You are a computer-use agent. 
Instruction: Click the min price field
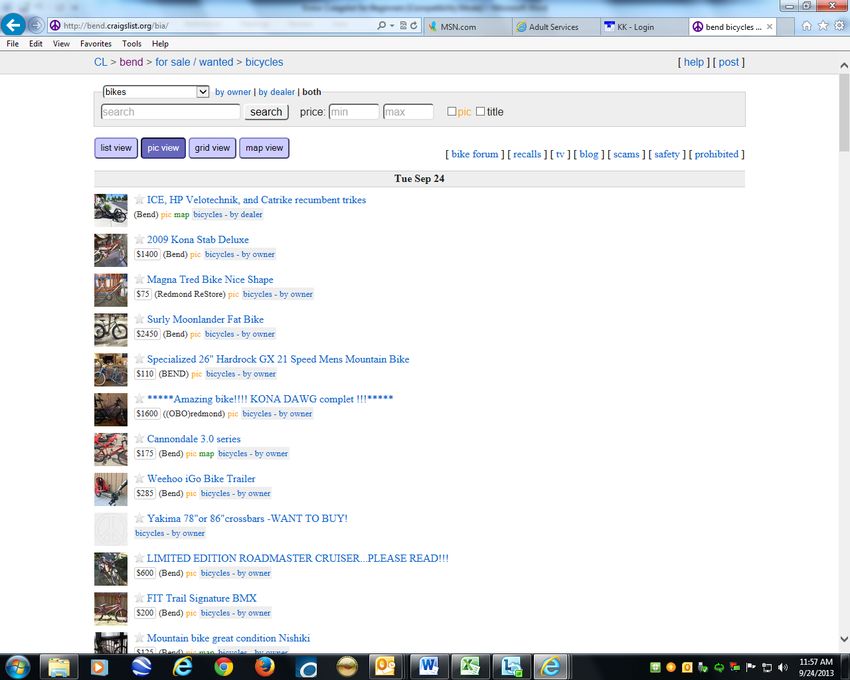(x=353, y=112)
